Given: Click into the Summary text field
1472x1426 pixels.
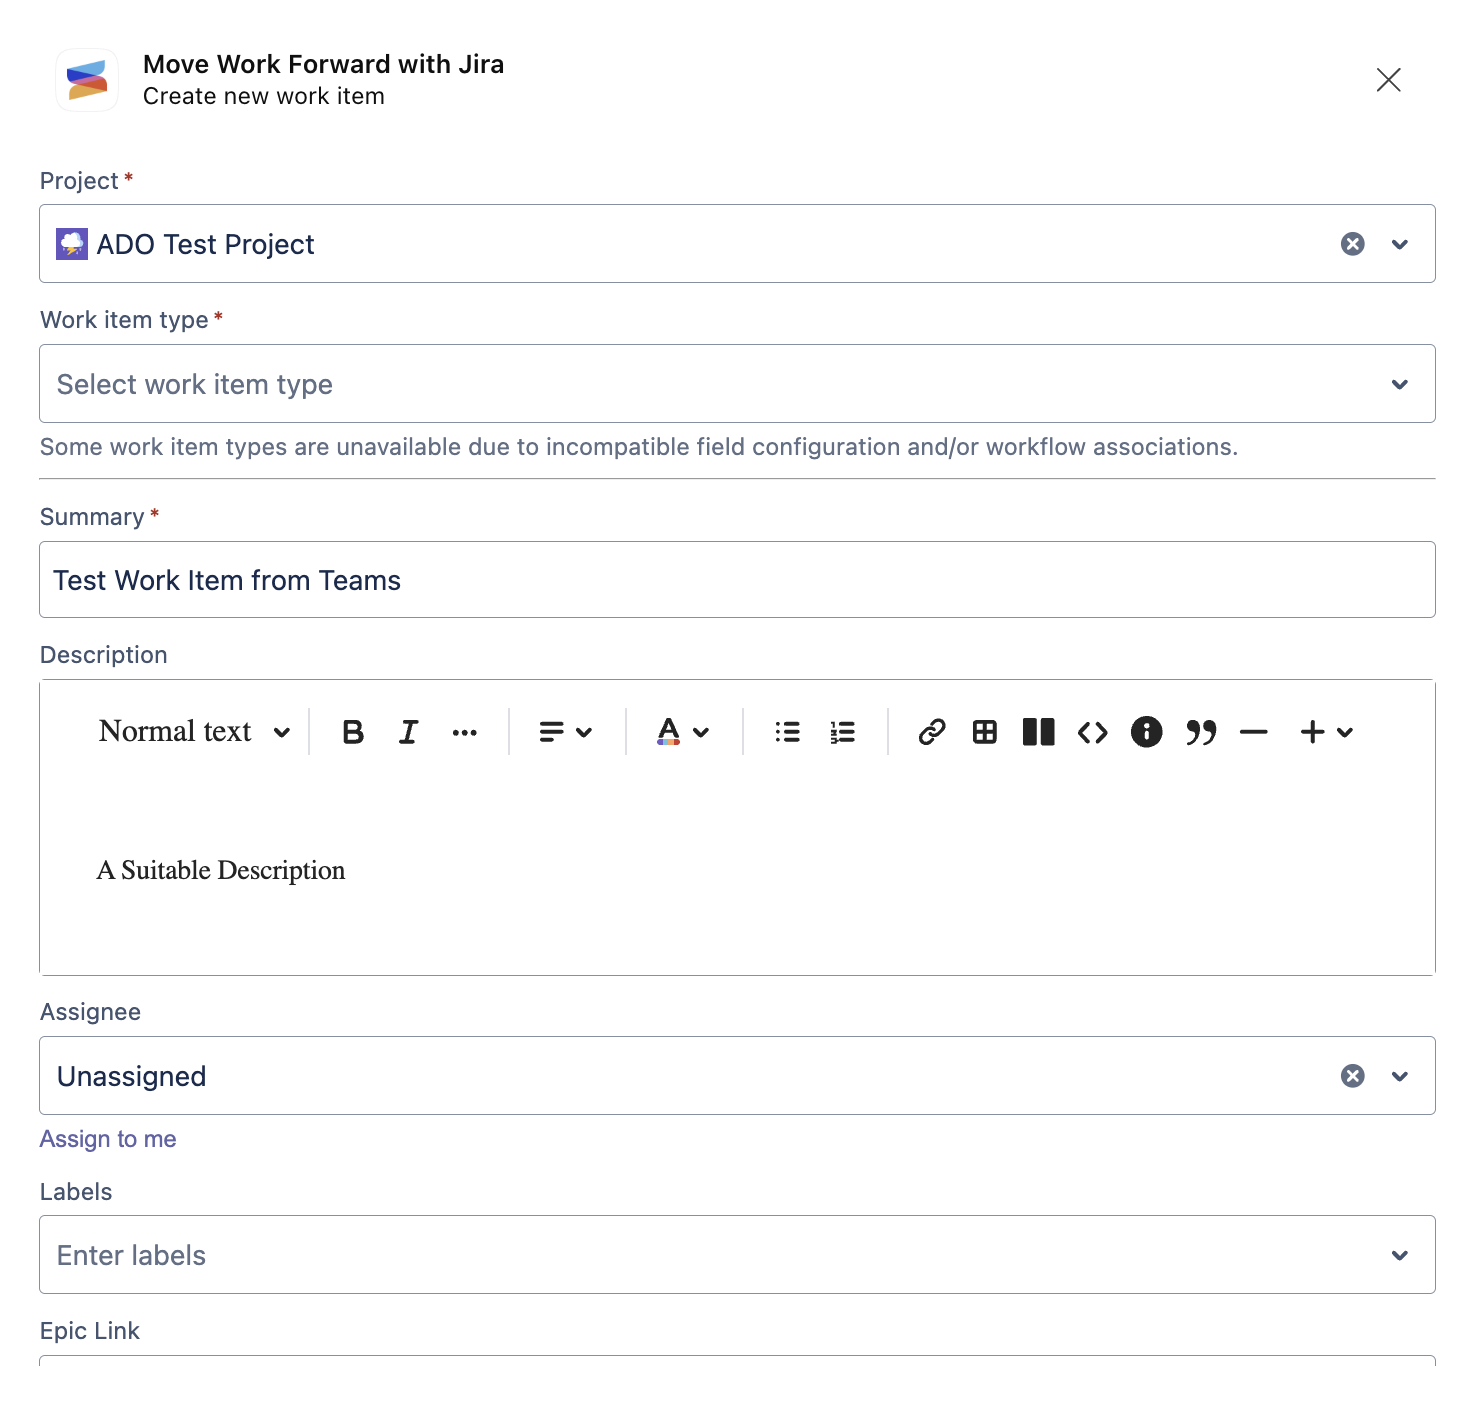Looking at the screenshot, I should click(x=737, y=580).
